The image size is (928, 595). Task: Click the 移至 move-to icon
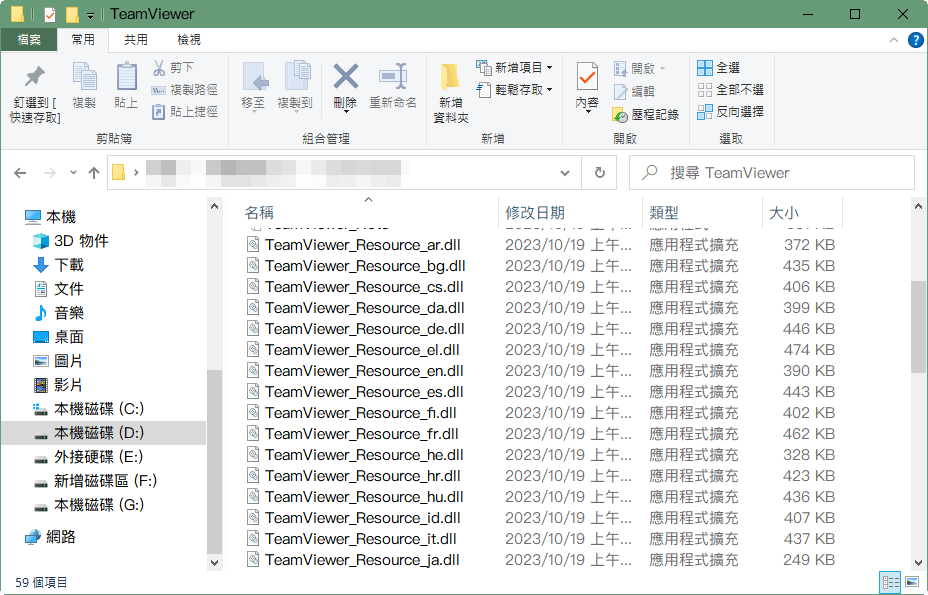click(x=255, y=77)
